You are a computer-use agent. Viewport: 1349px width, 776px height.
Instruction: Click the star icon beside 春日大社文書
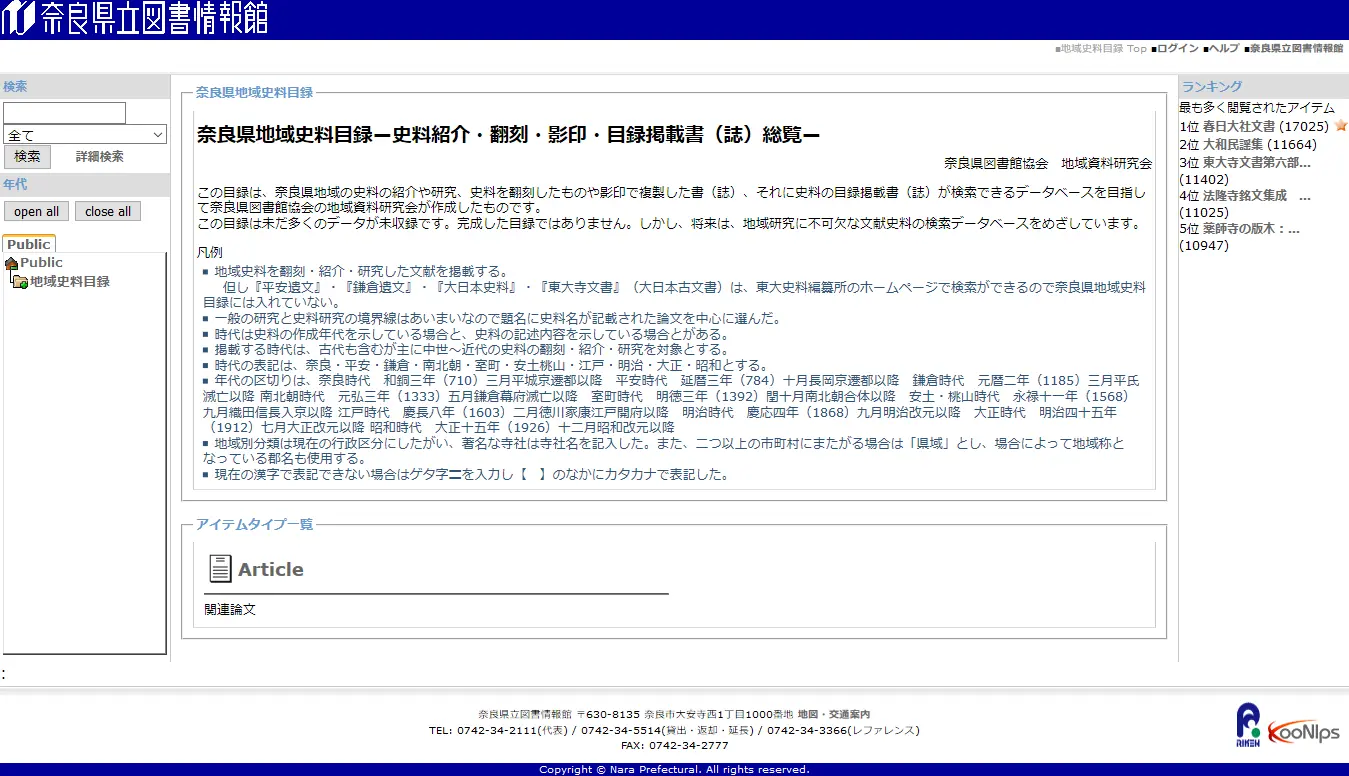(1341, 126)
